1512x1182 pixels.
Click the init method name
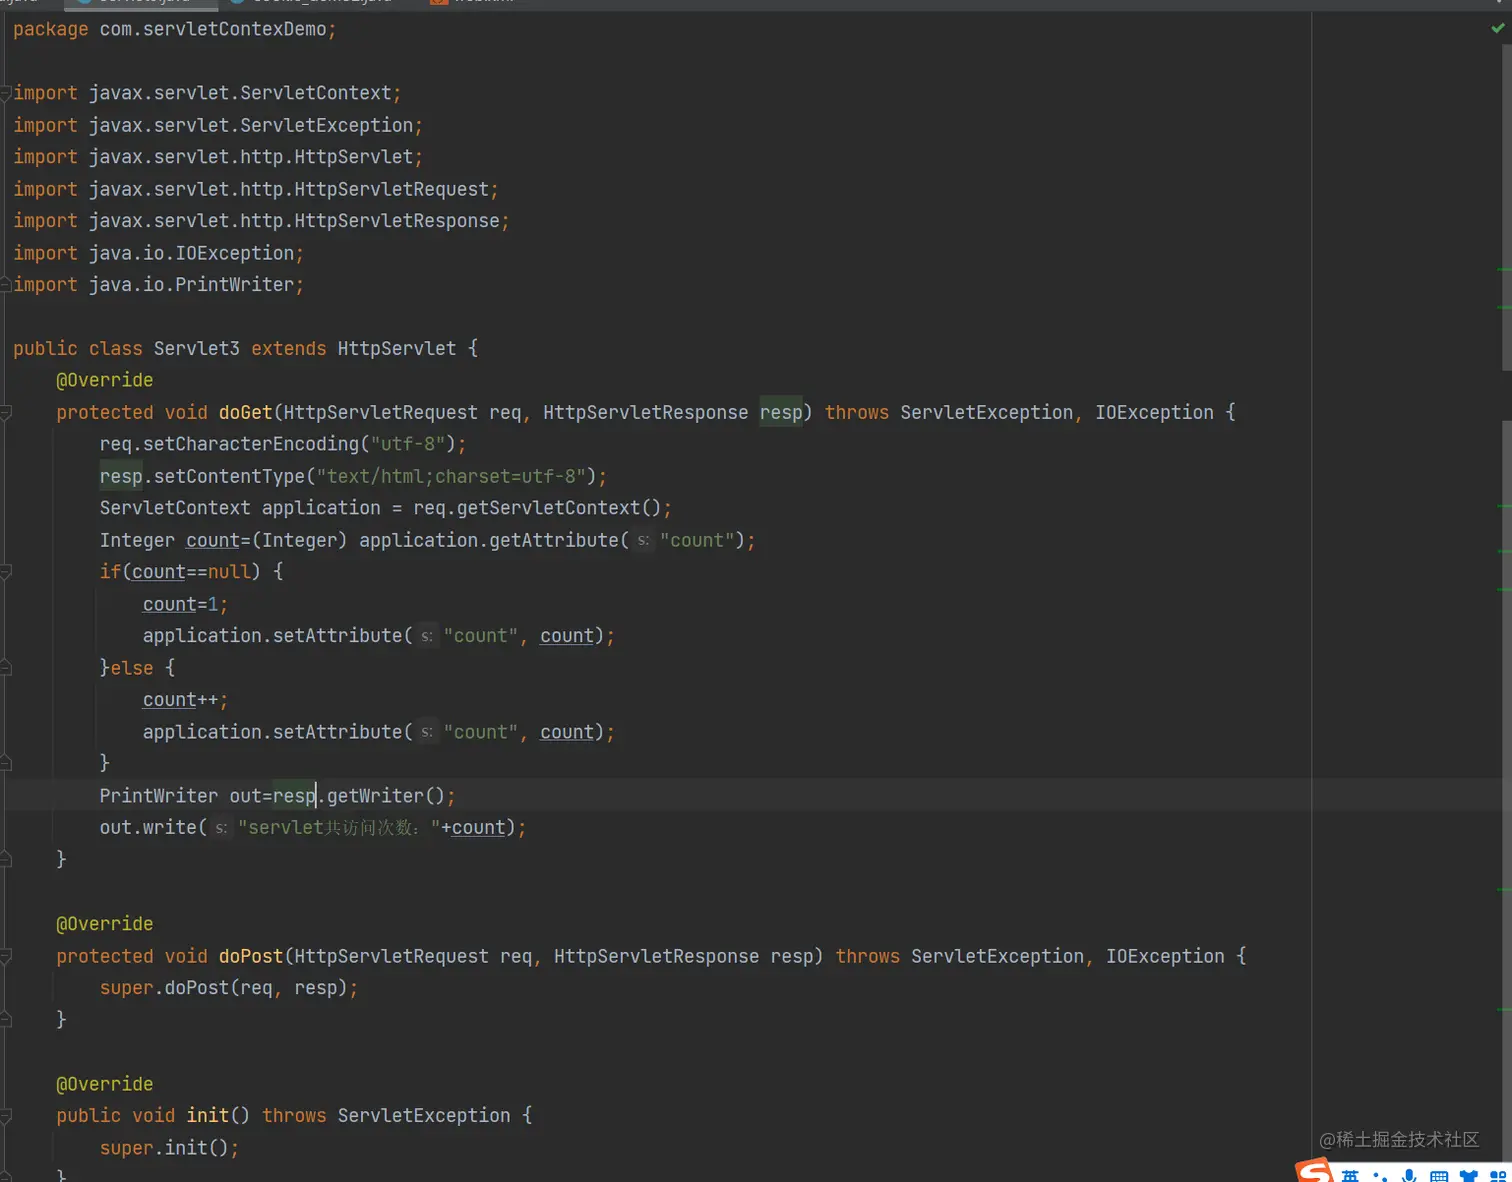tap(208, 1116)
